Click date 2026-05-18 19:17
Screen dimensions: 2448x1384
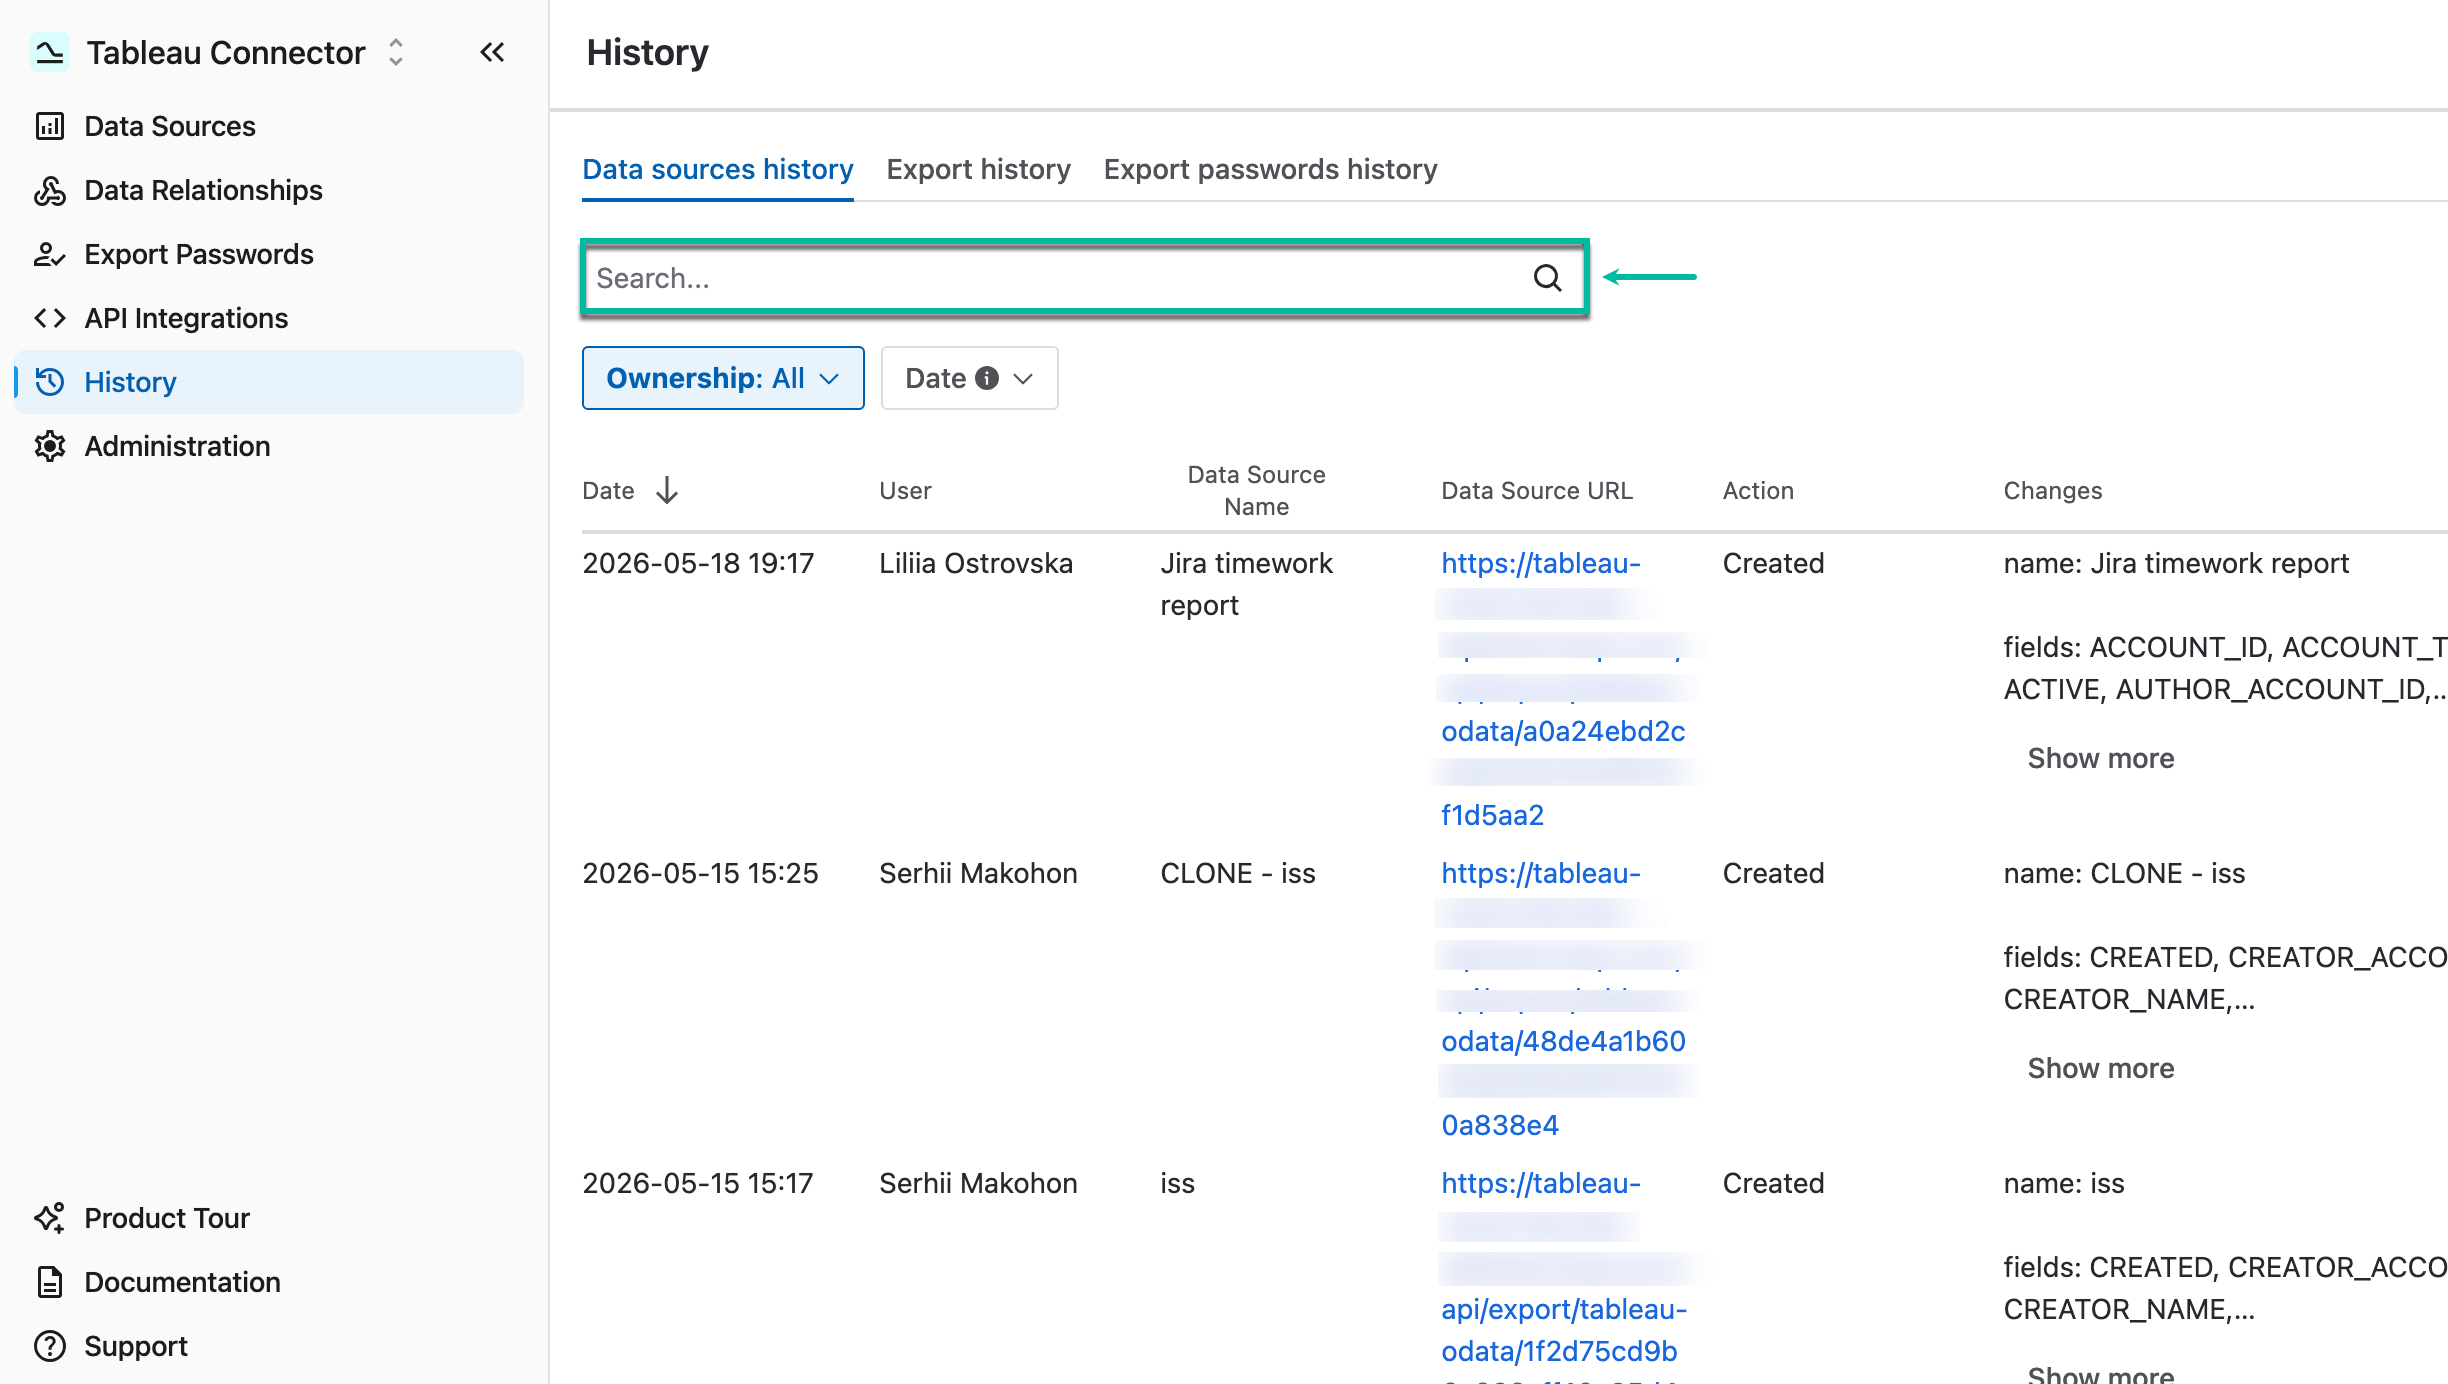[x=698, y=563]
